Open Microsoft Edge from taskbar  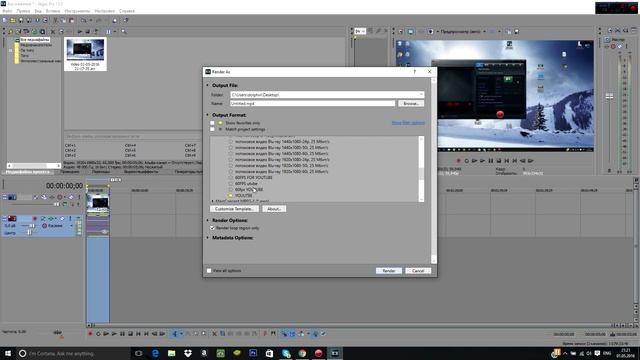click(x=155, y=353)
